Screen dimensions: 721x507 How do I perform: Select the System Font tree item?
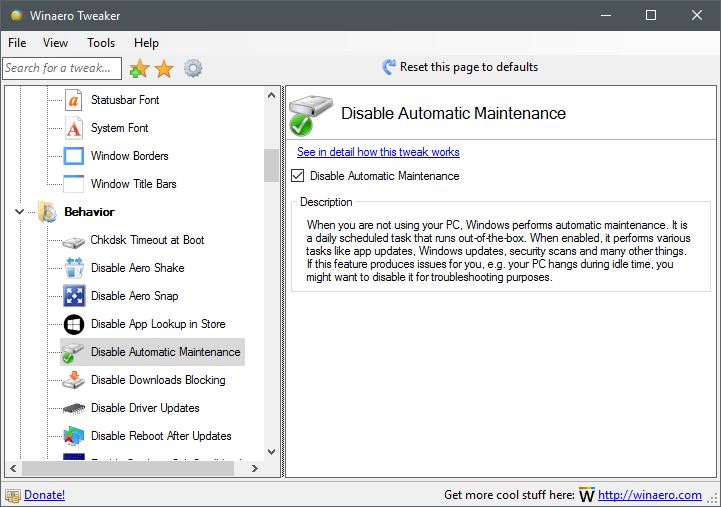point(120,128)
